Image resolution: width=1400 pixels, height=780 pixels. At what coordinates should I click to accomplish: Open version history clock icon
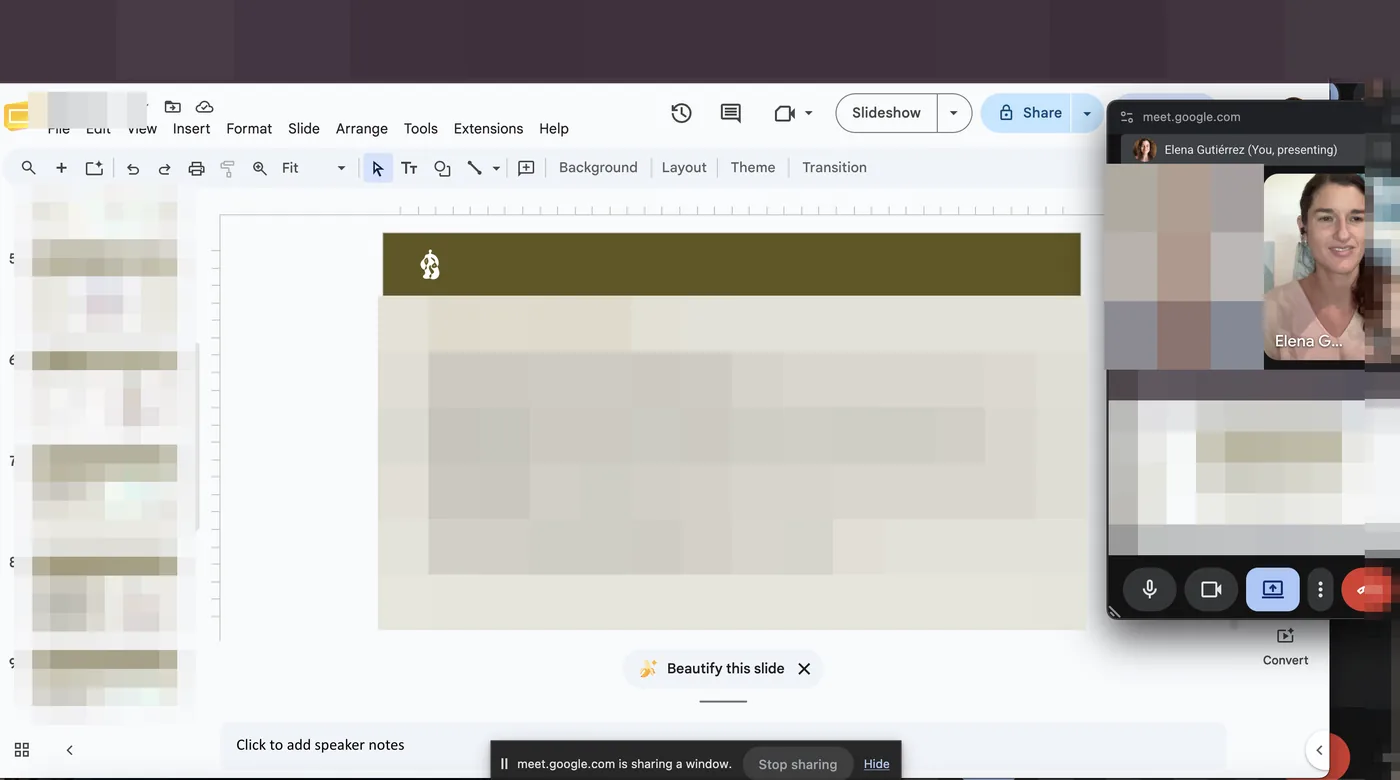[682, 113]
